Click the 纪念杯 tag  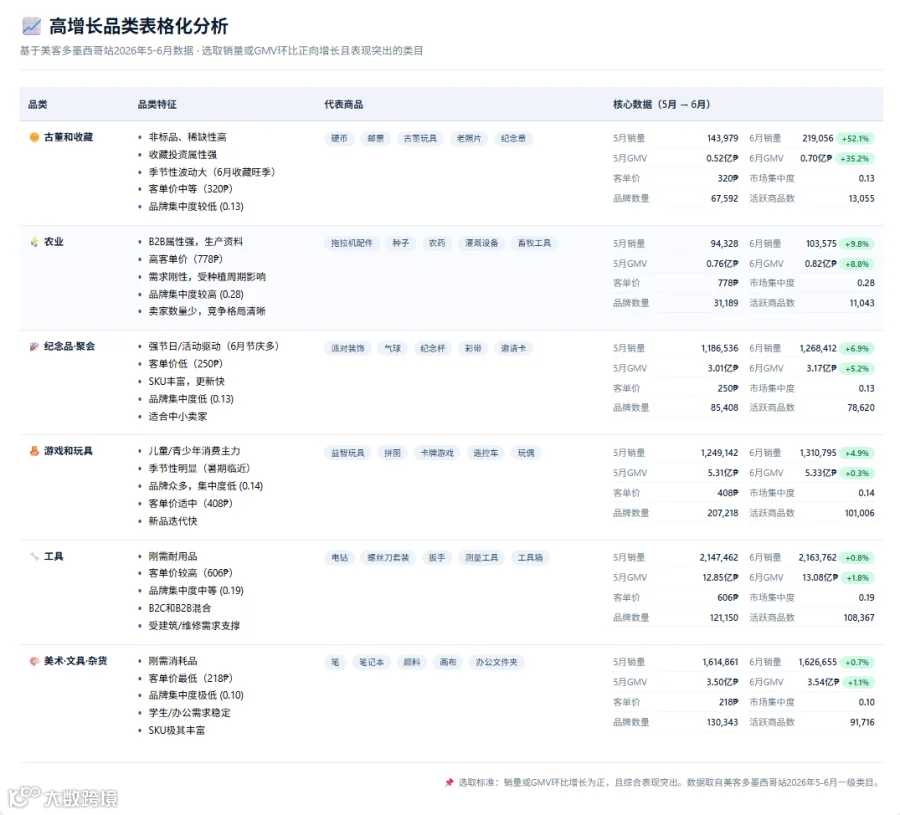433,348
